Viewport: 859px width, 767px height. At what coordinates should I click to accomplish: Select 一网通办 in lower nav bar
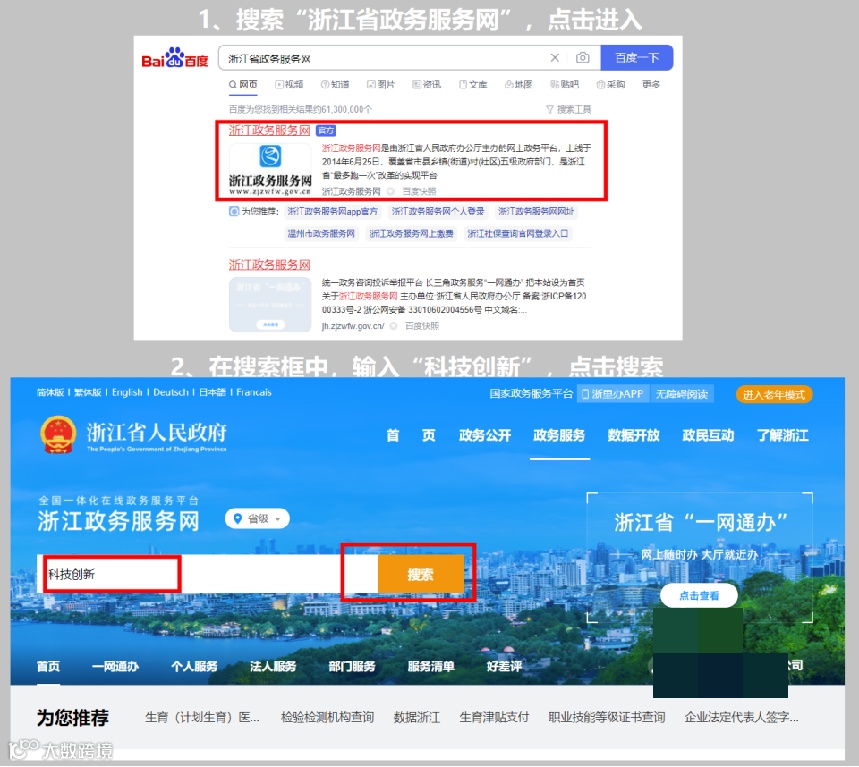point(116,667)
